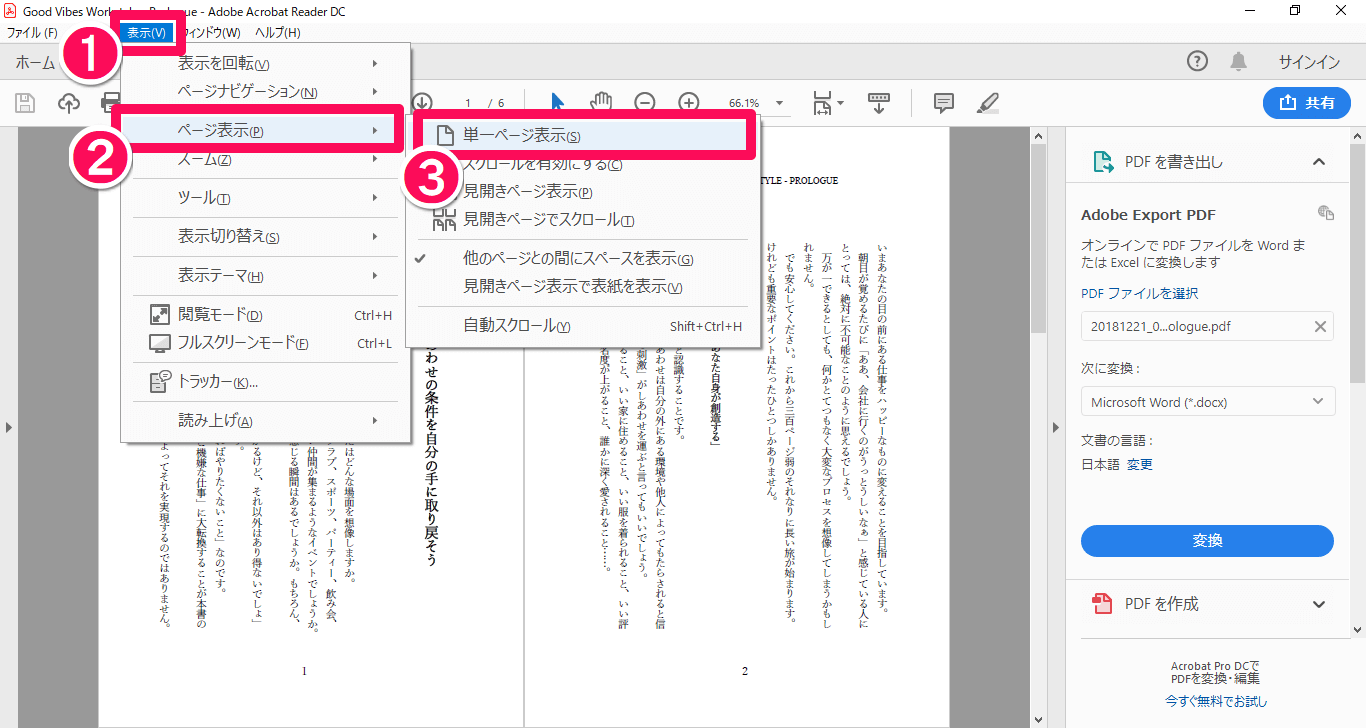Click the fit page width icon
The image size is (1366, 728).
click(822, 103)
